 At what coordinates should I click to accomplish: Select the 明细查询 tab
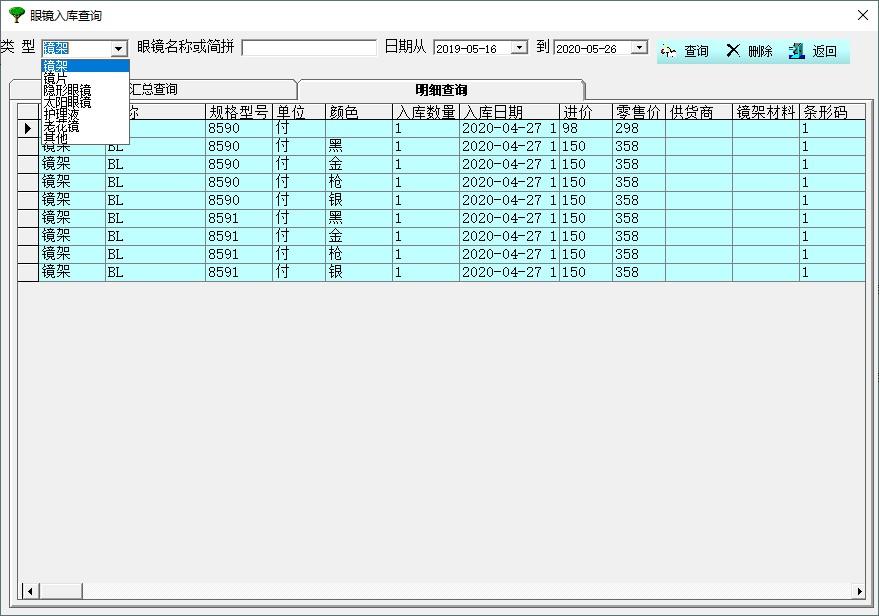coord(441,90)
